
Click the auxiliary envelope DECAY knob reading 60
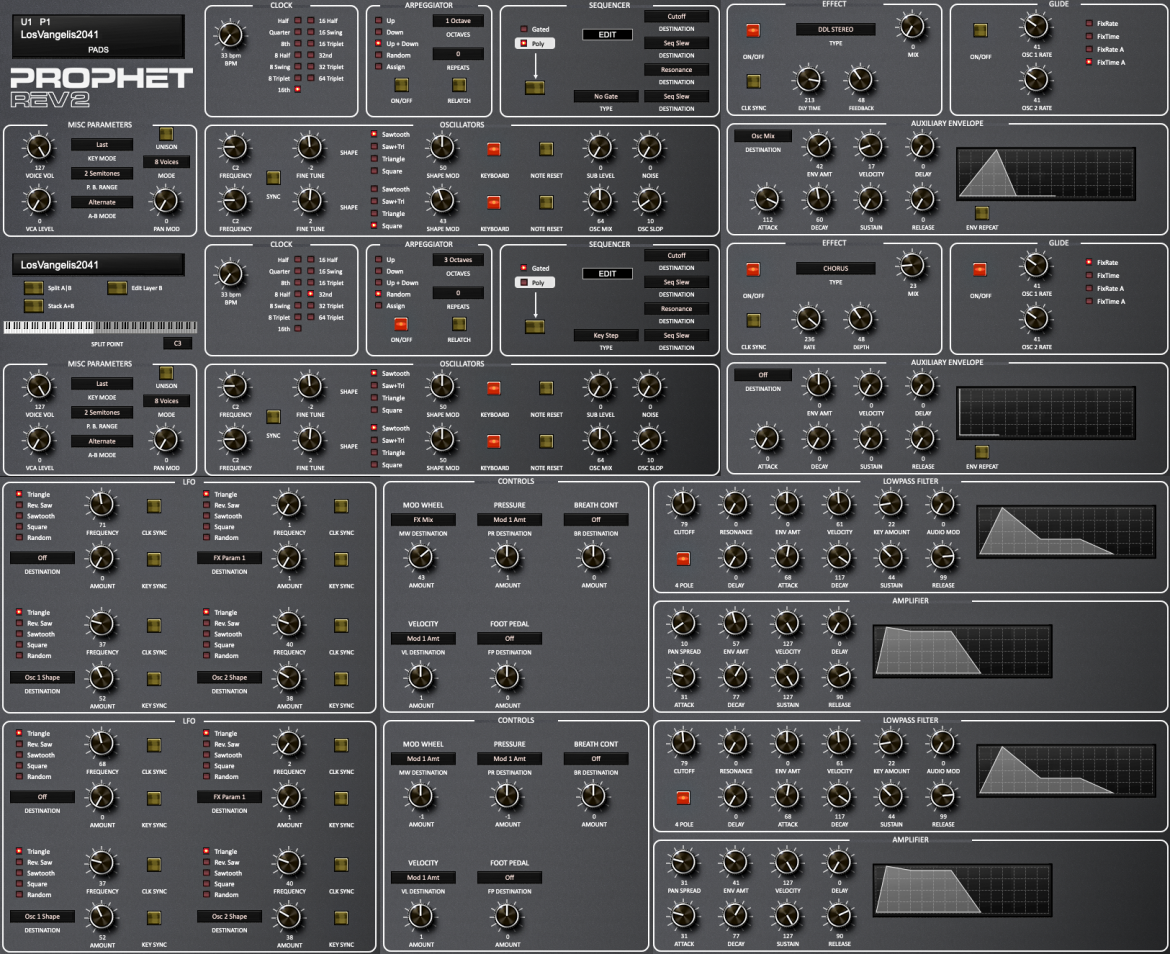tap(819, 200)
